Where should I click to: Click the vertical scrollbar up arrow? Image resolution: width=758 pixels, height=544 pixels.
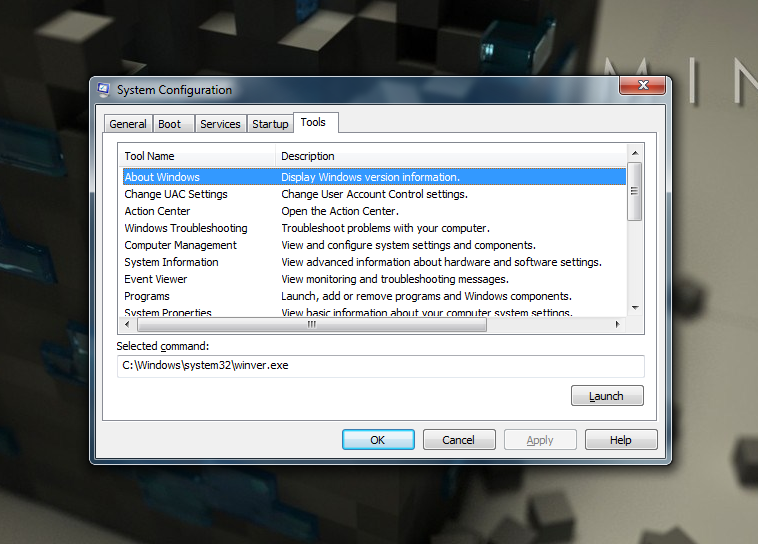[x=635, y=153]
